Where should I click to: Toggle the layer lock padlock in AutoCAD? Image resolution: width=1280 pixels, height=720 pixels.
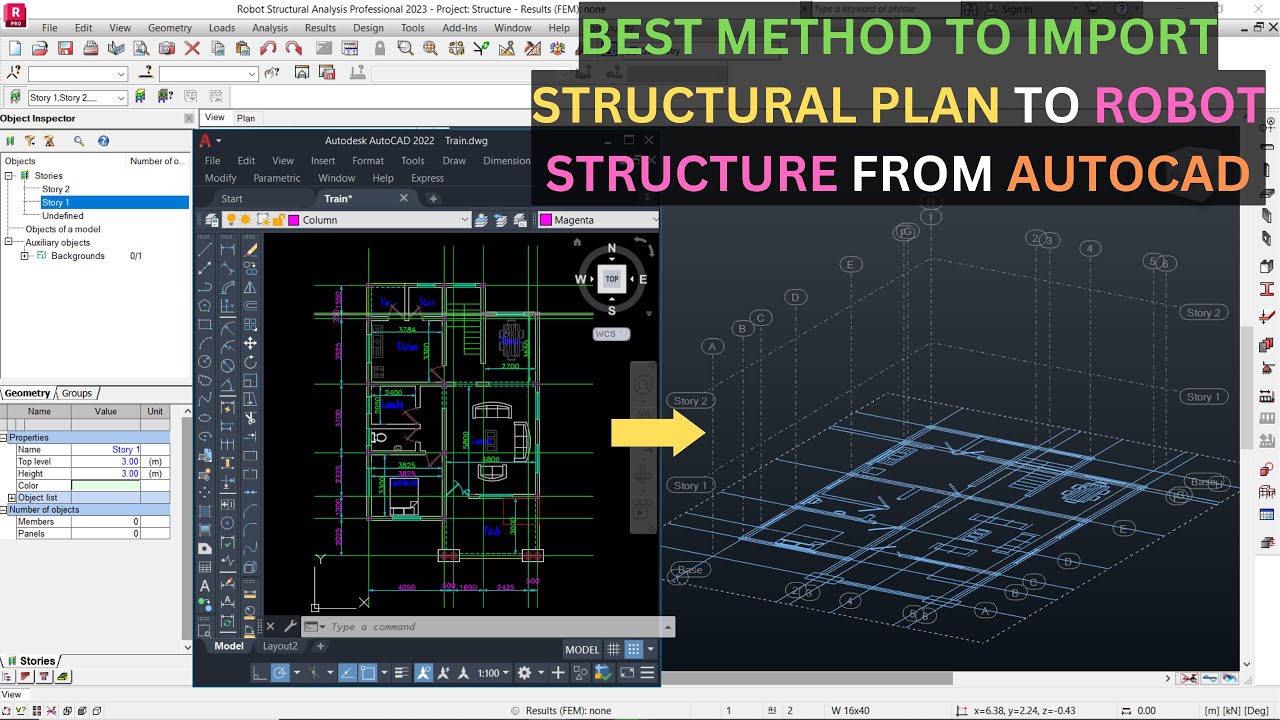pos(277,220)
